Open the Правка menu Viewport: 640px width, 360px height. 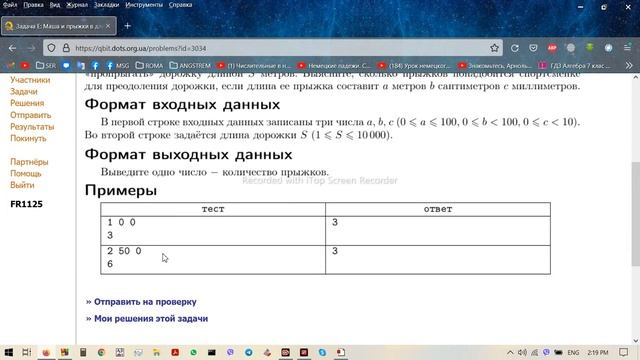click(x=33, y=5)
